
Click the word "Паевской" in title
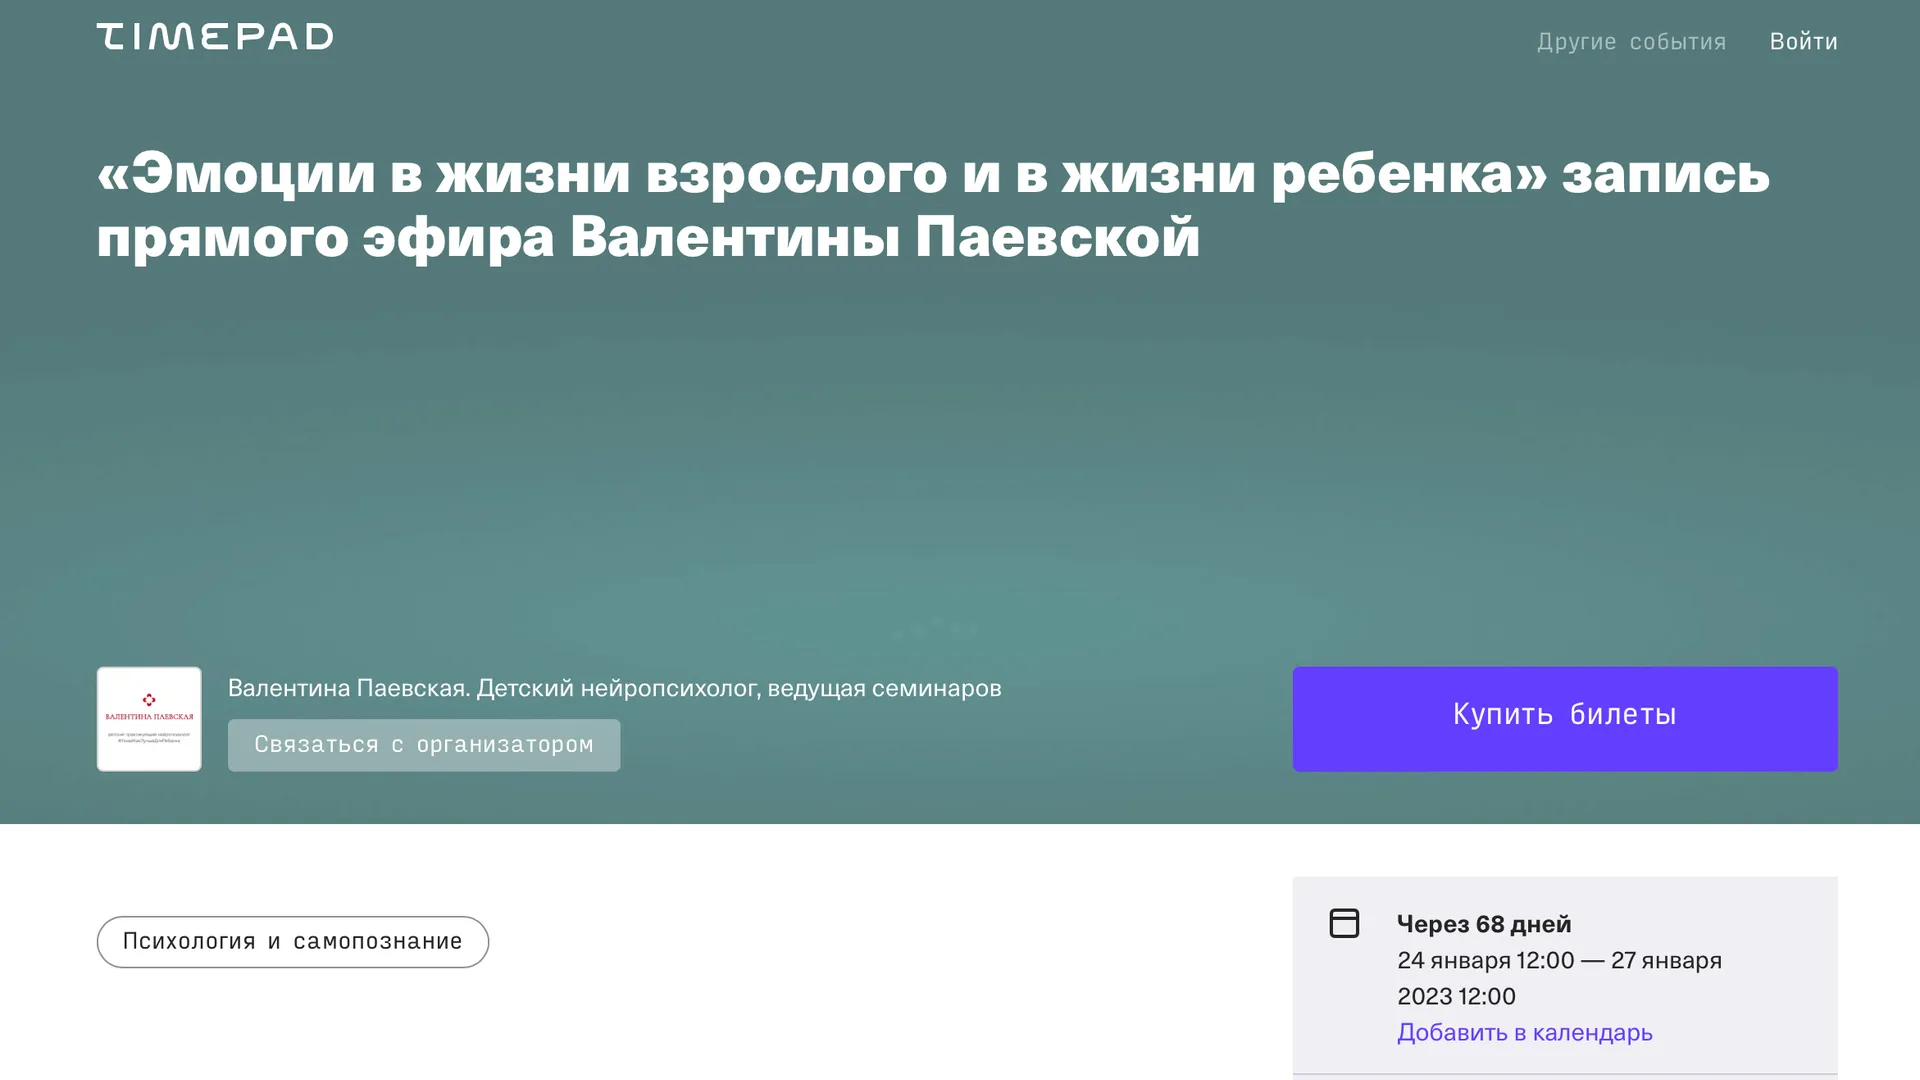coord(1057,238)
